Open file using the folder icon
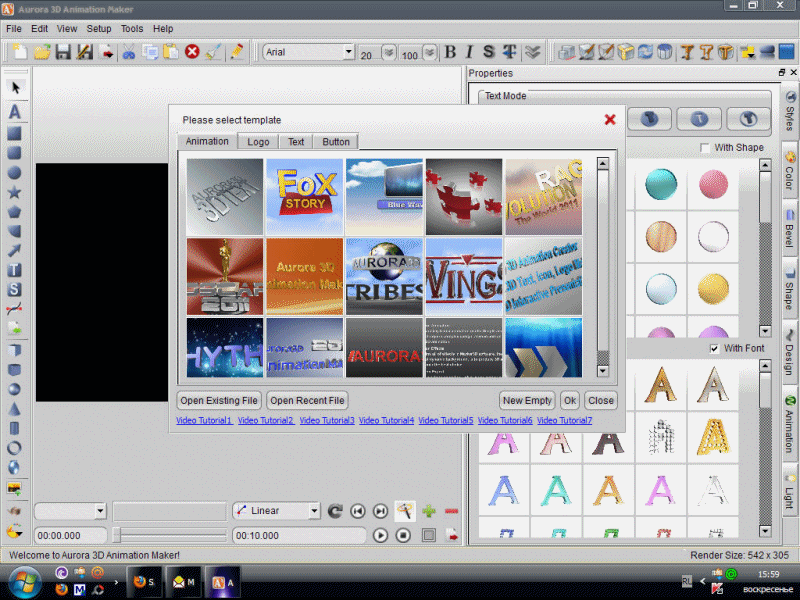The height and width of the screenshot is (600, 800). click(x=42, y=52)
